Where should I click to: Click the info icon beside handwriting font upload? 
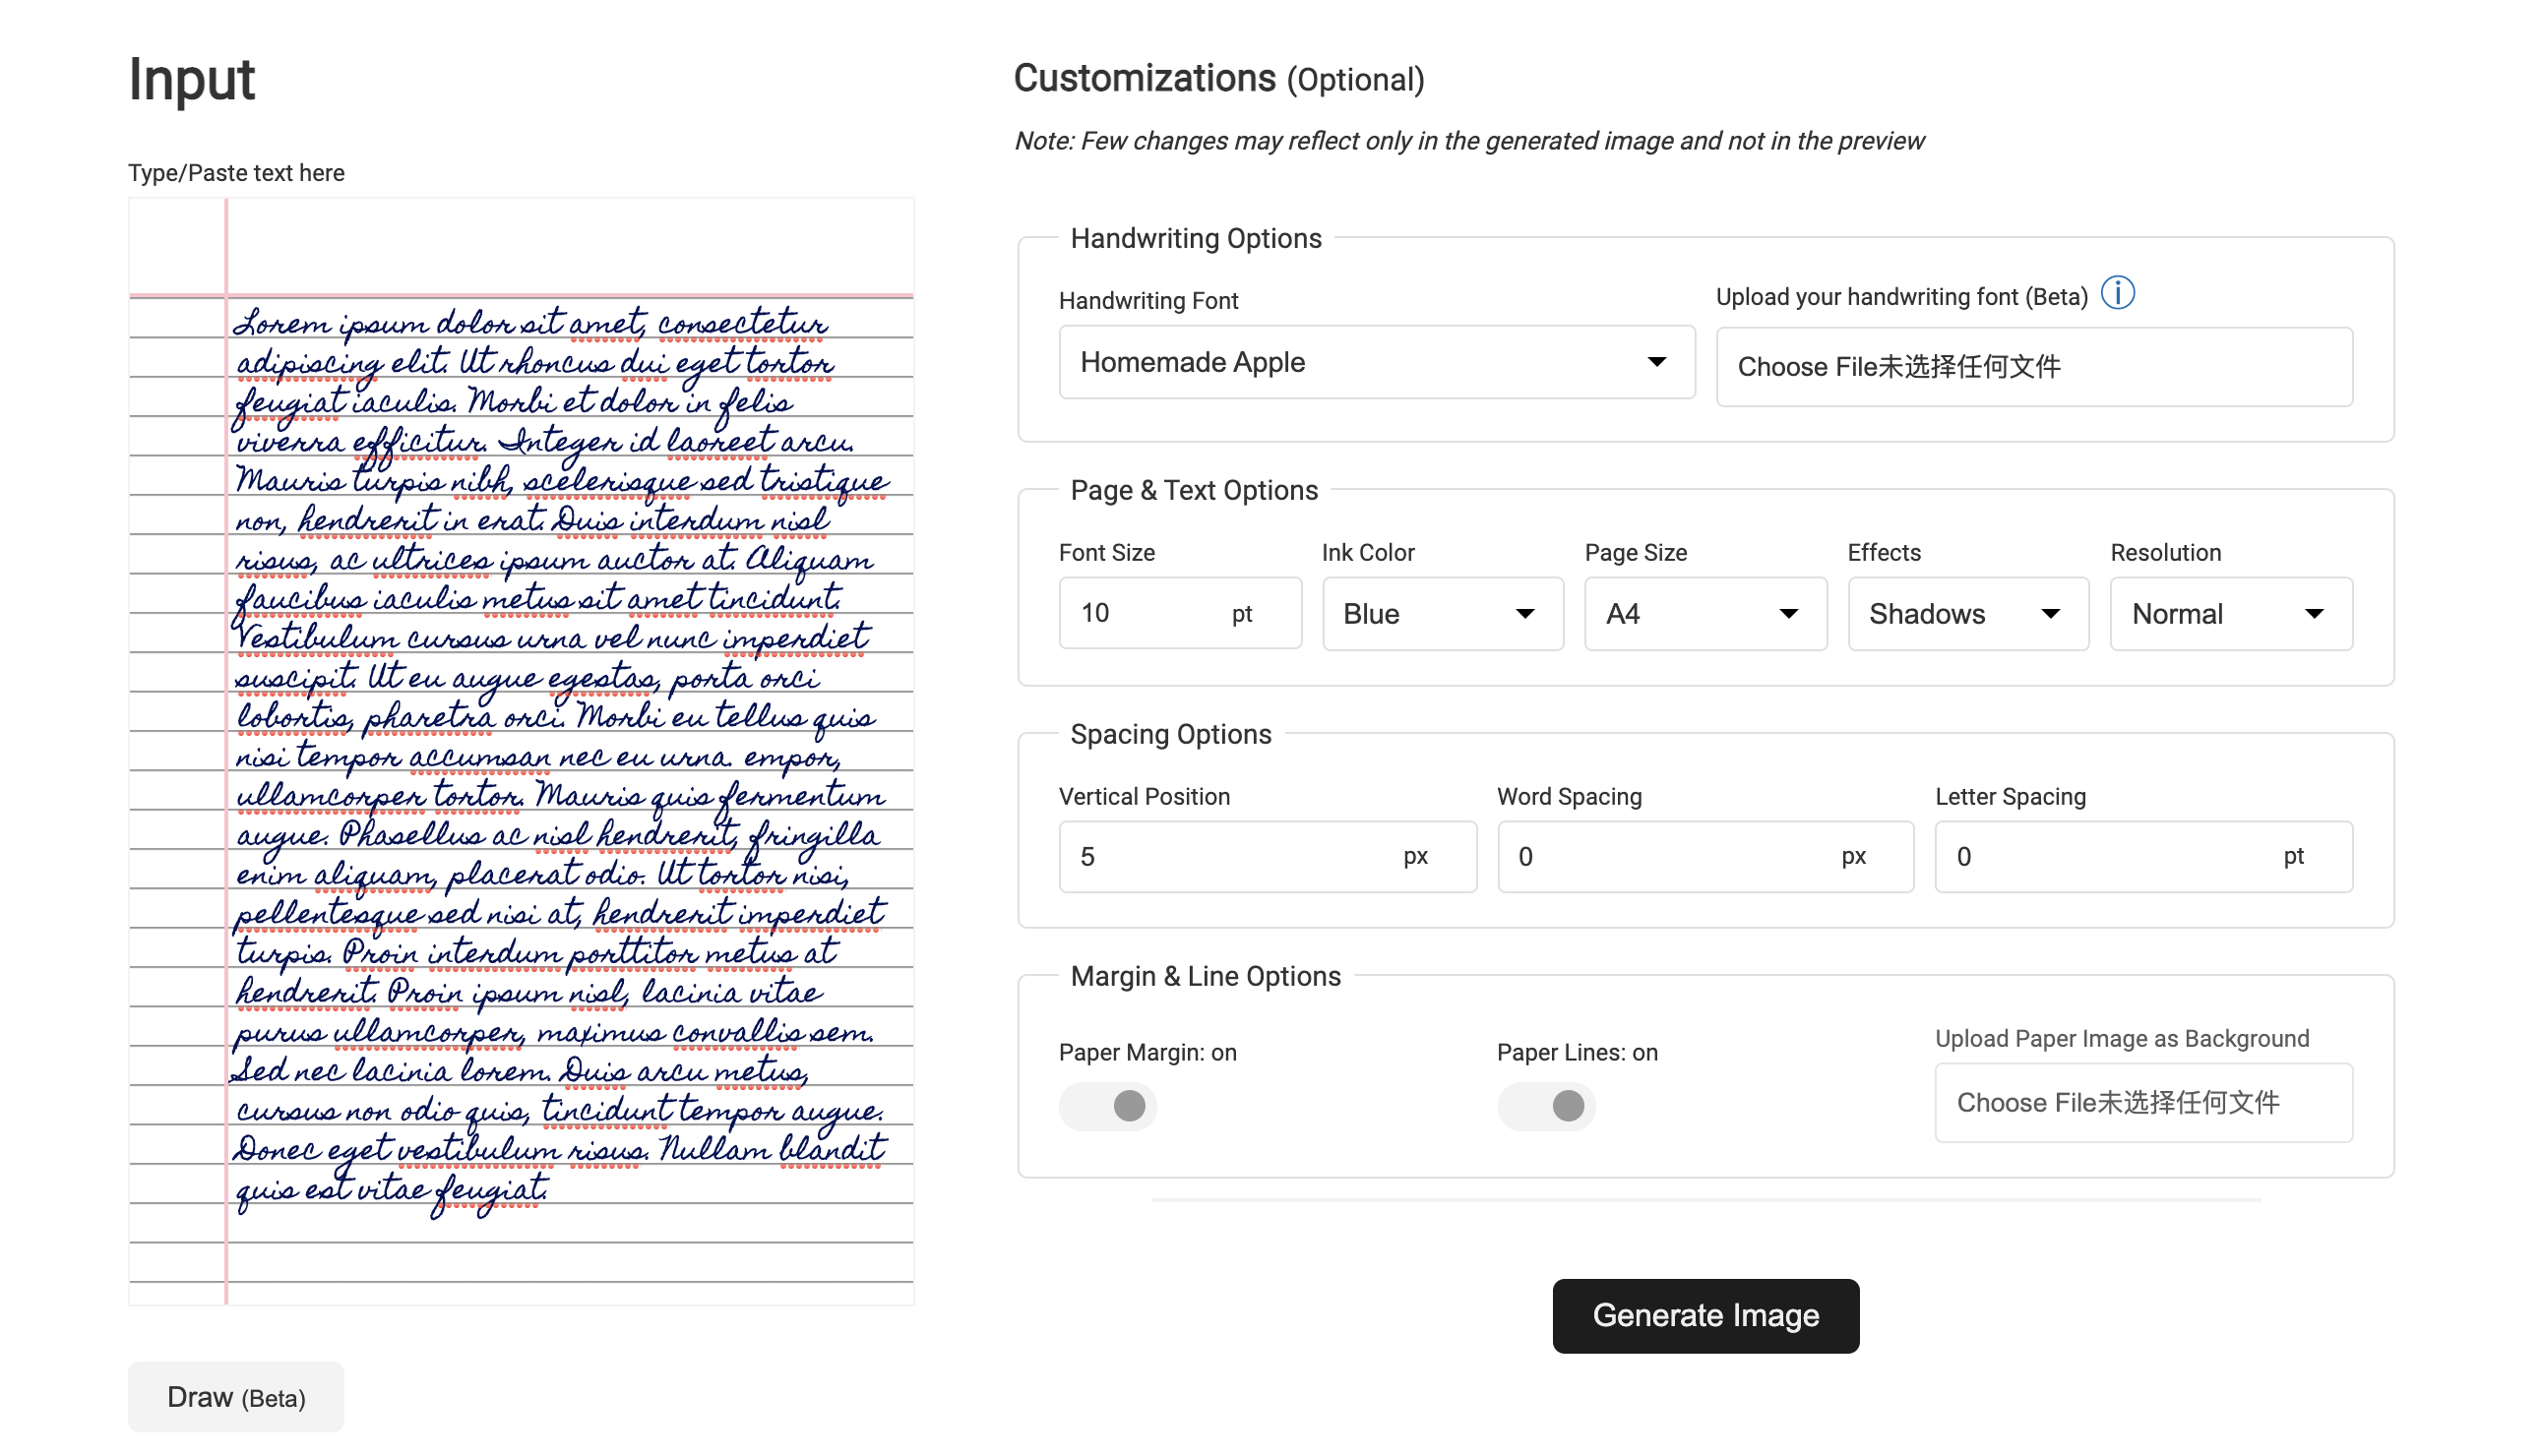click(x=2117, y=294)
